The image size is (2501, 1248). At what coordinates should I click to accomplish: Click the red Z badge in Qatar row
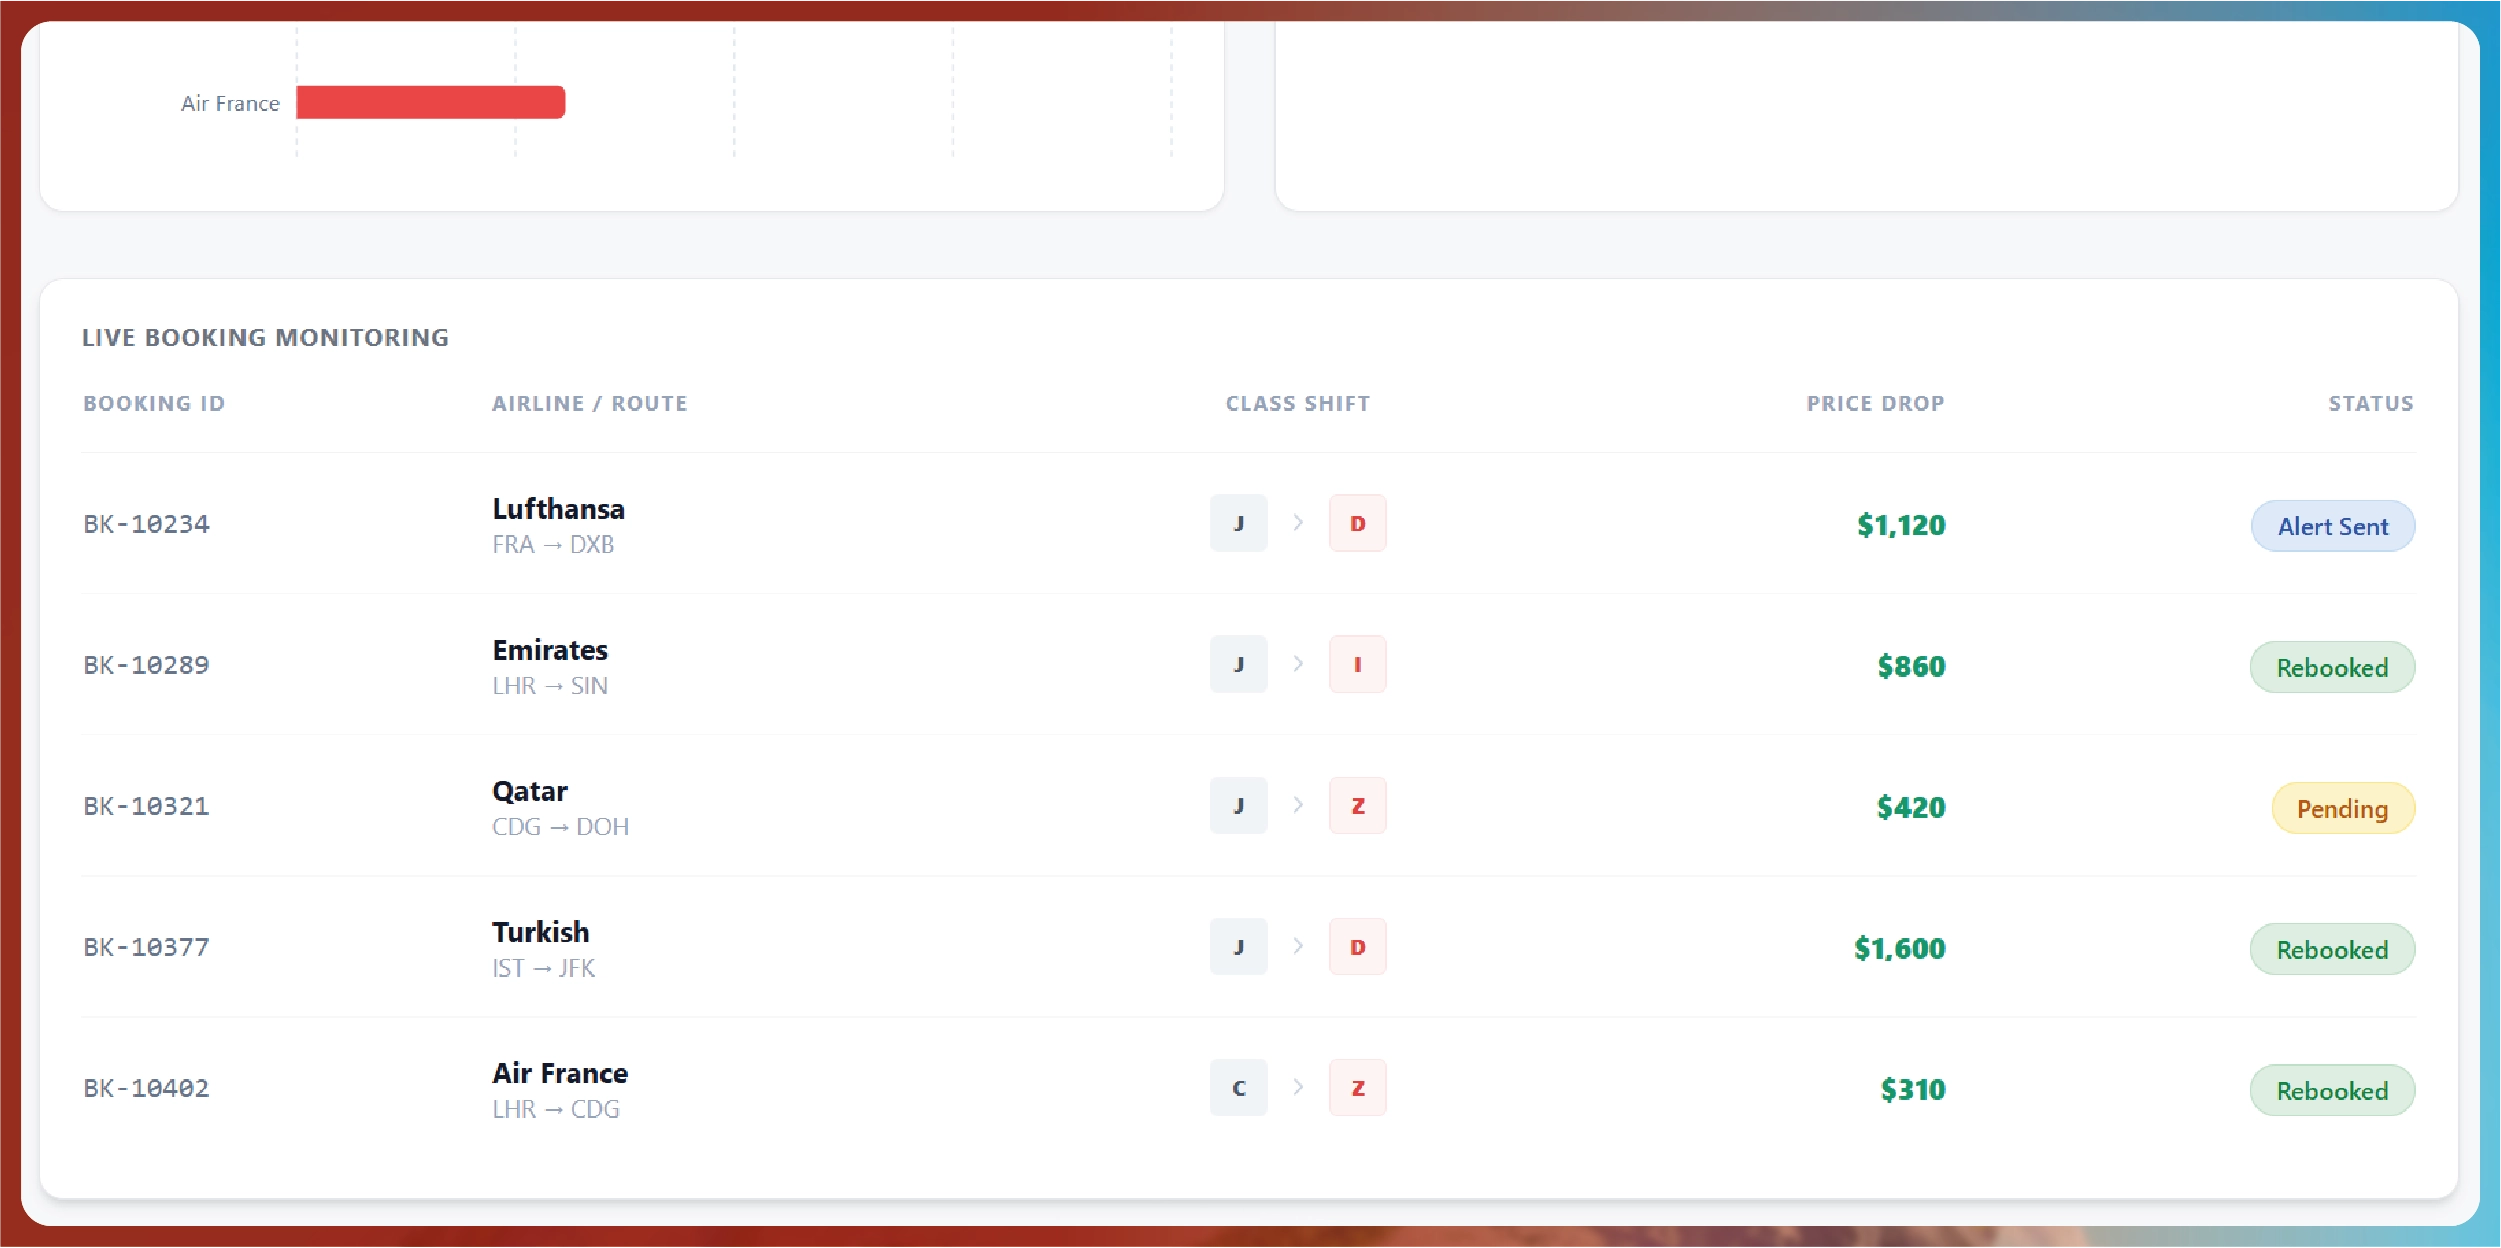(x=1357, y=805)
